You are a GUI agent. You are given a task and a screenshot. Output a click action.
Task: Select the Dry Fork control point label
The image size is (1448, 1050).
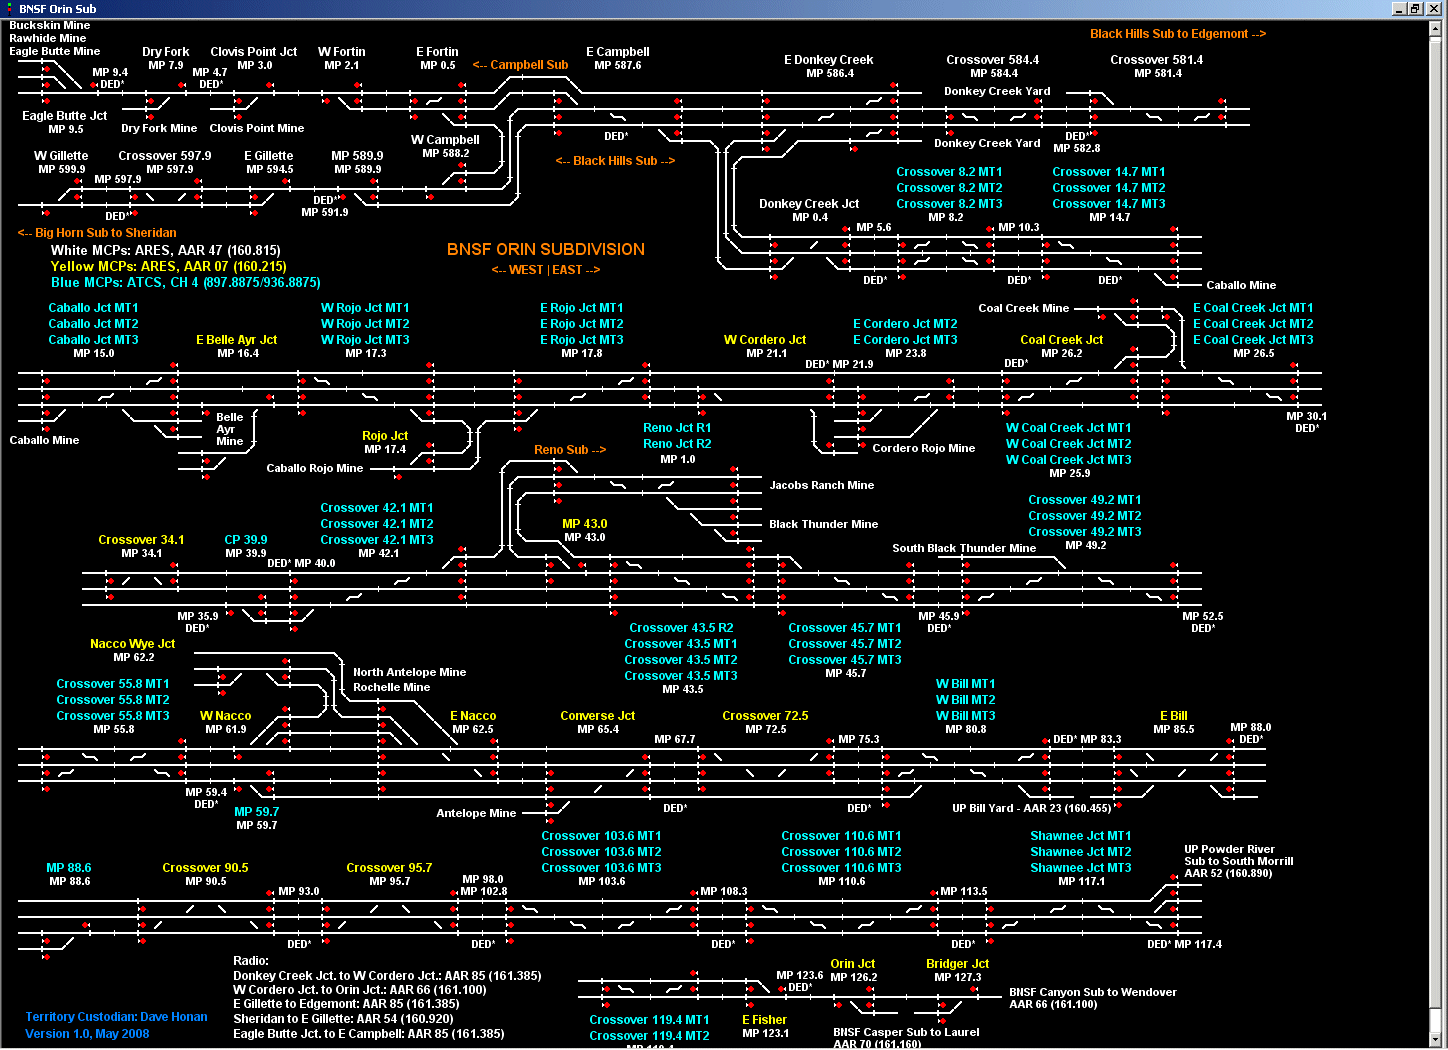pos(166,52)
